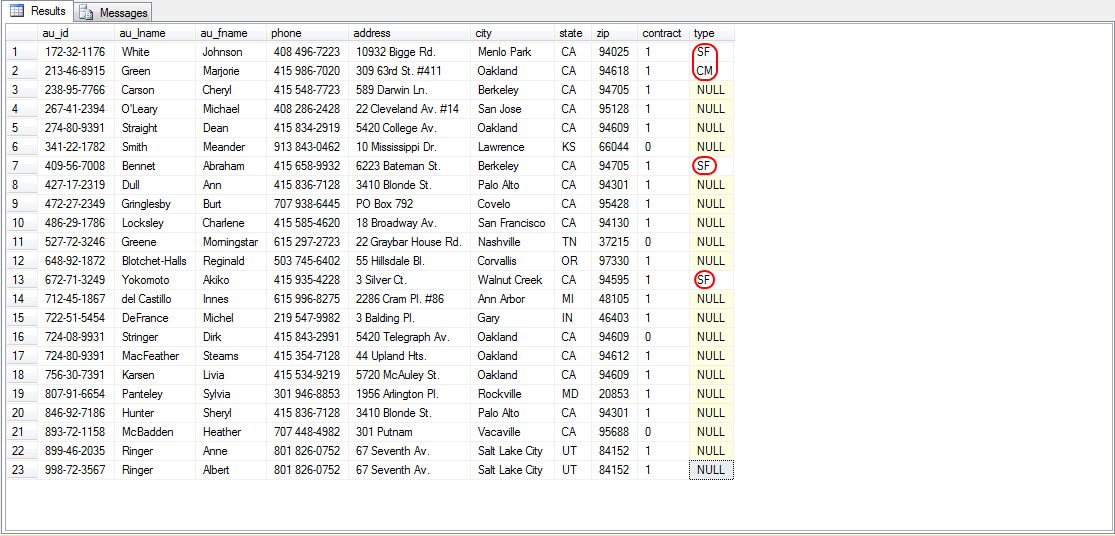Click the last name cell White
This screenshot has width=1115, height=536.
point(154,52)
